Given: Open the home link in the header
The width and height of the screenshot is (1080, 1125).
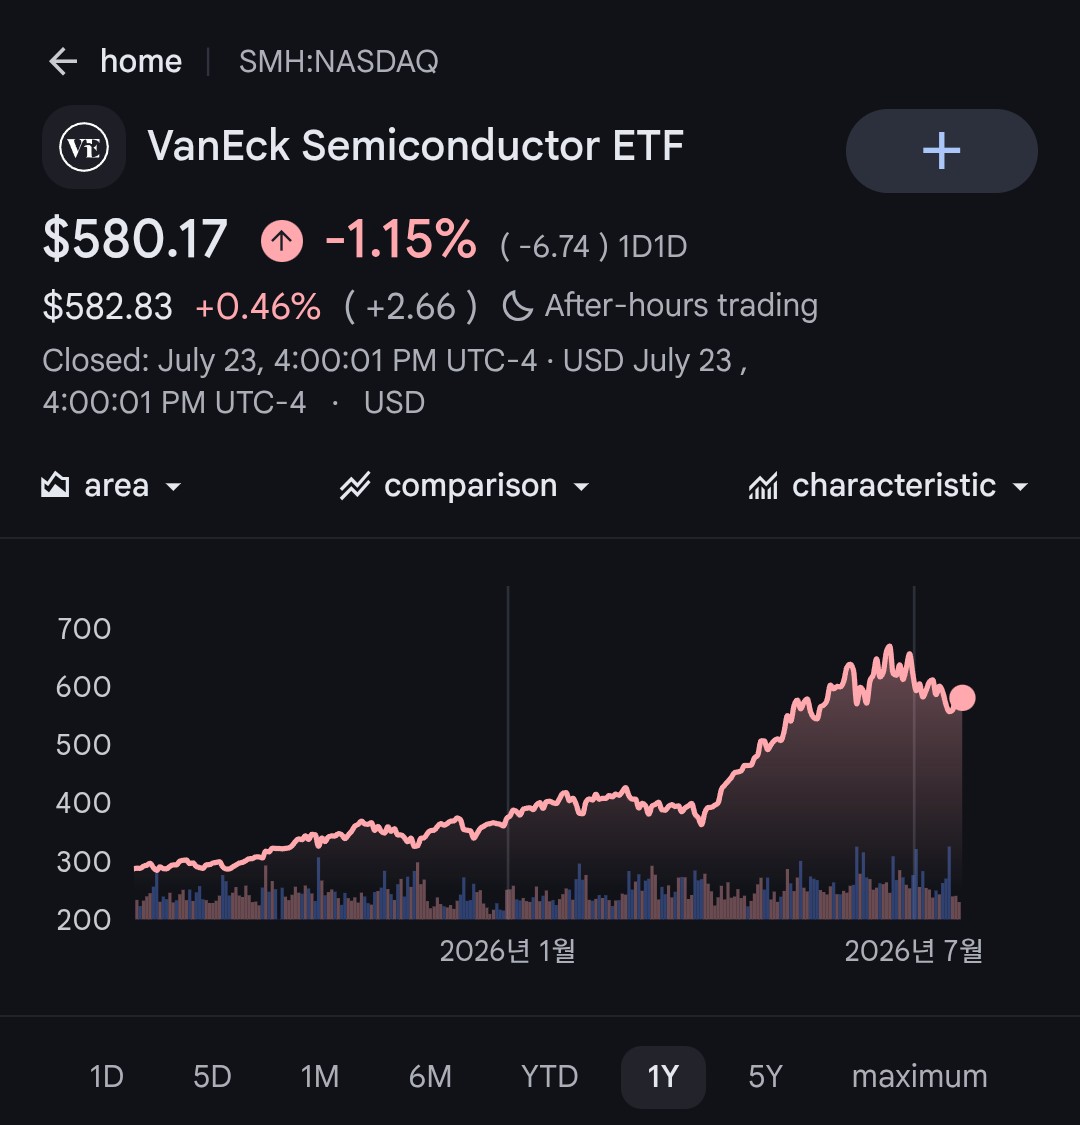Looking at the screenshot, I should [x=141, y=62].
